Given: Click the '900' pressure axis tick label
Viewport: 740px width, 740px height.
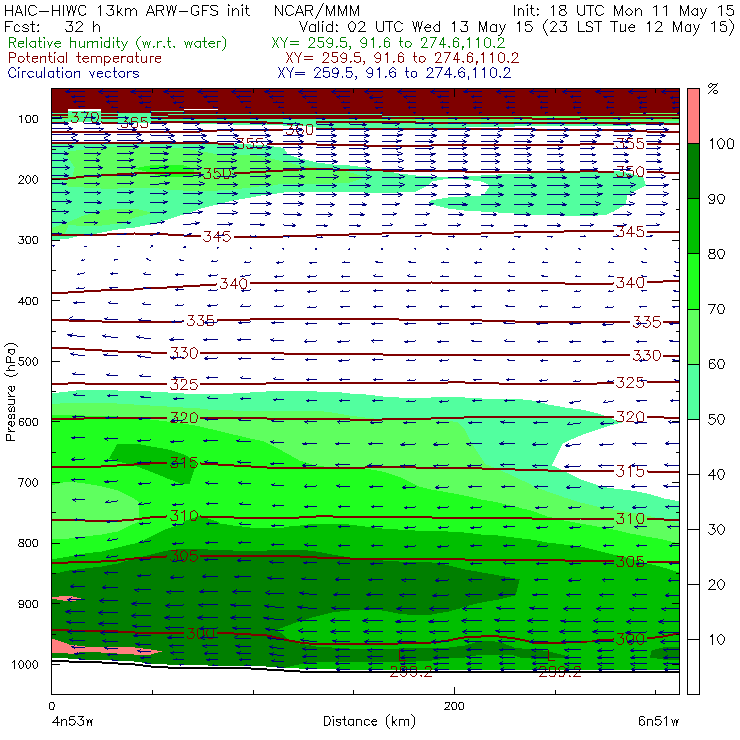Looking at the screenshot, I should click(x=28, y=604).
